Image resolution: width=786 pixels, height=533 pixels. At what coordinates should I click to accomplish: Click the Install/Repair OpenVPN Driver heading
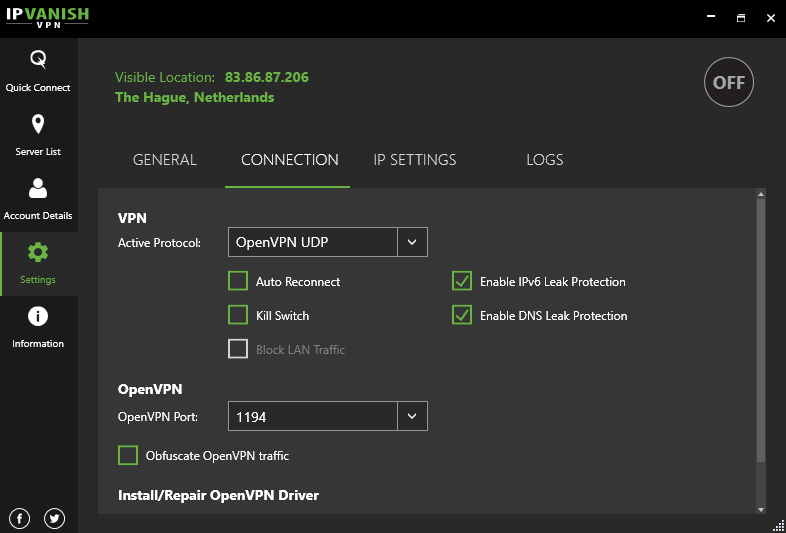[x=219, y=495]
